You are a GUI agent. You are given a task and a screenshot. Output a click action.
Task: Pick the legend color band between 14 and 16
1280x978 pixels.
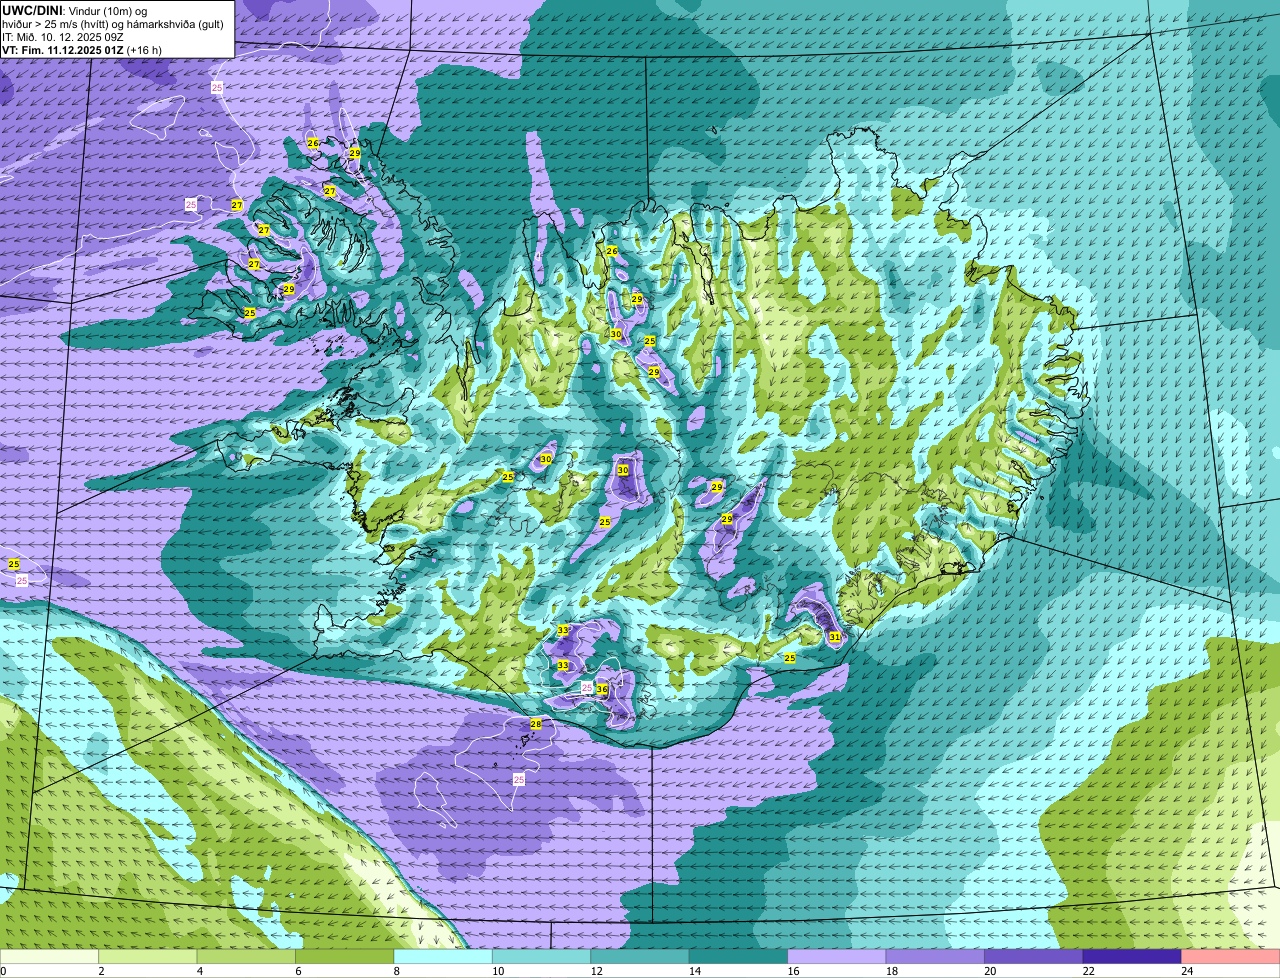[739, 956]
